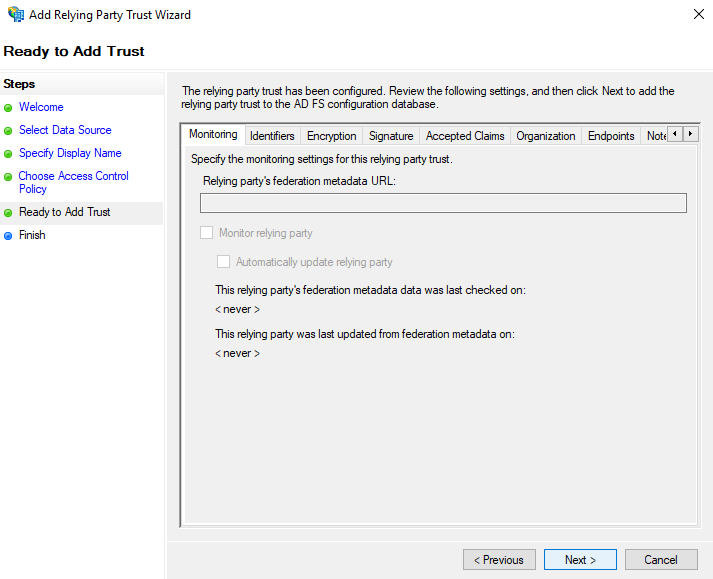Click the federation metadata URL field
Screen dimensions: 713x579
point(443,203)
